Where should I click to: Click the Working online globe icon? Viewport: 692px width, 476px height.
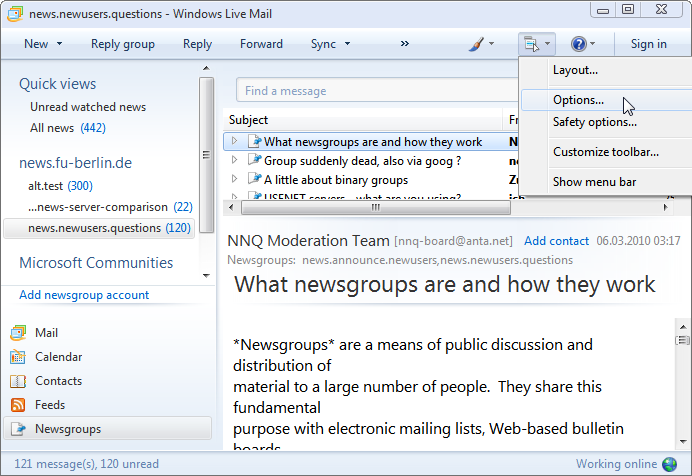pos(670,464)
